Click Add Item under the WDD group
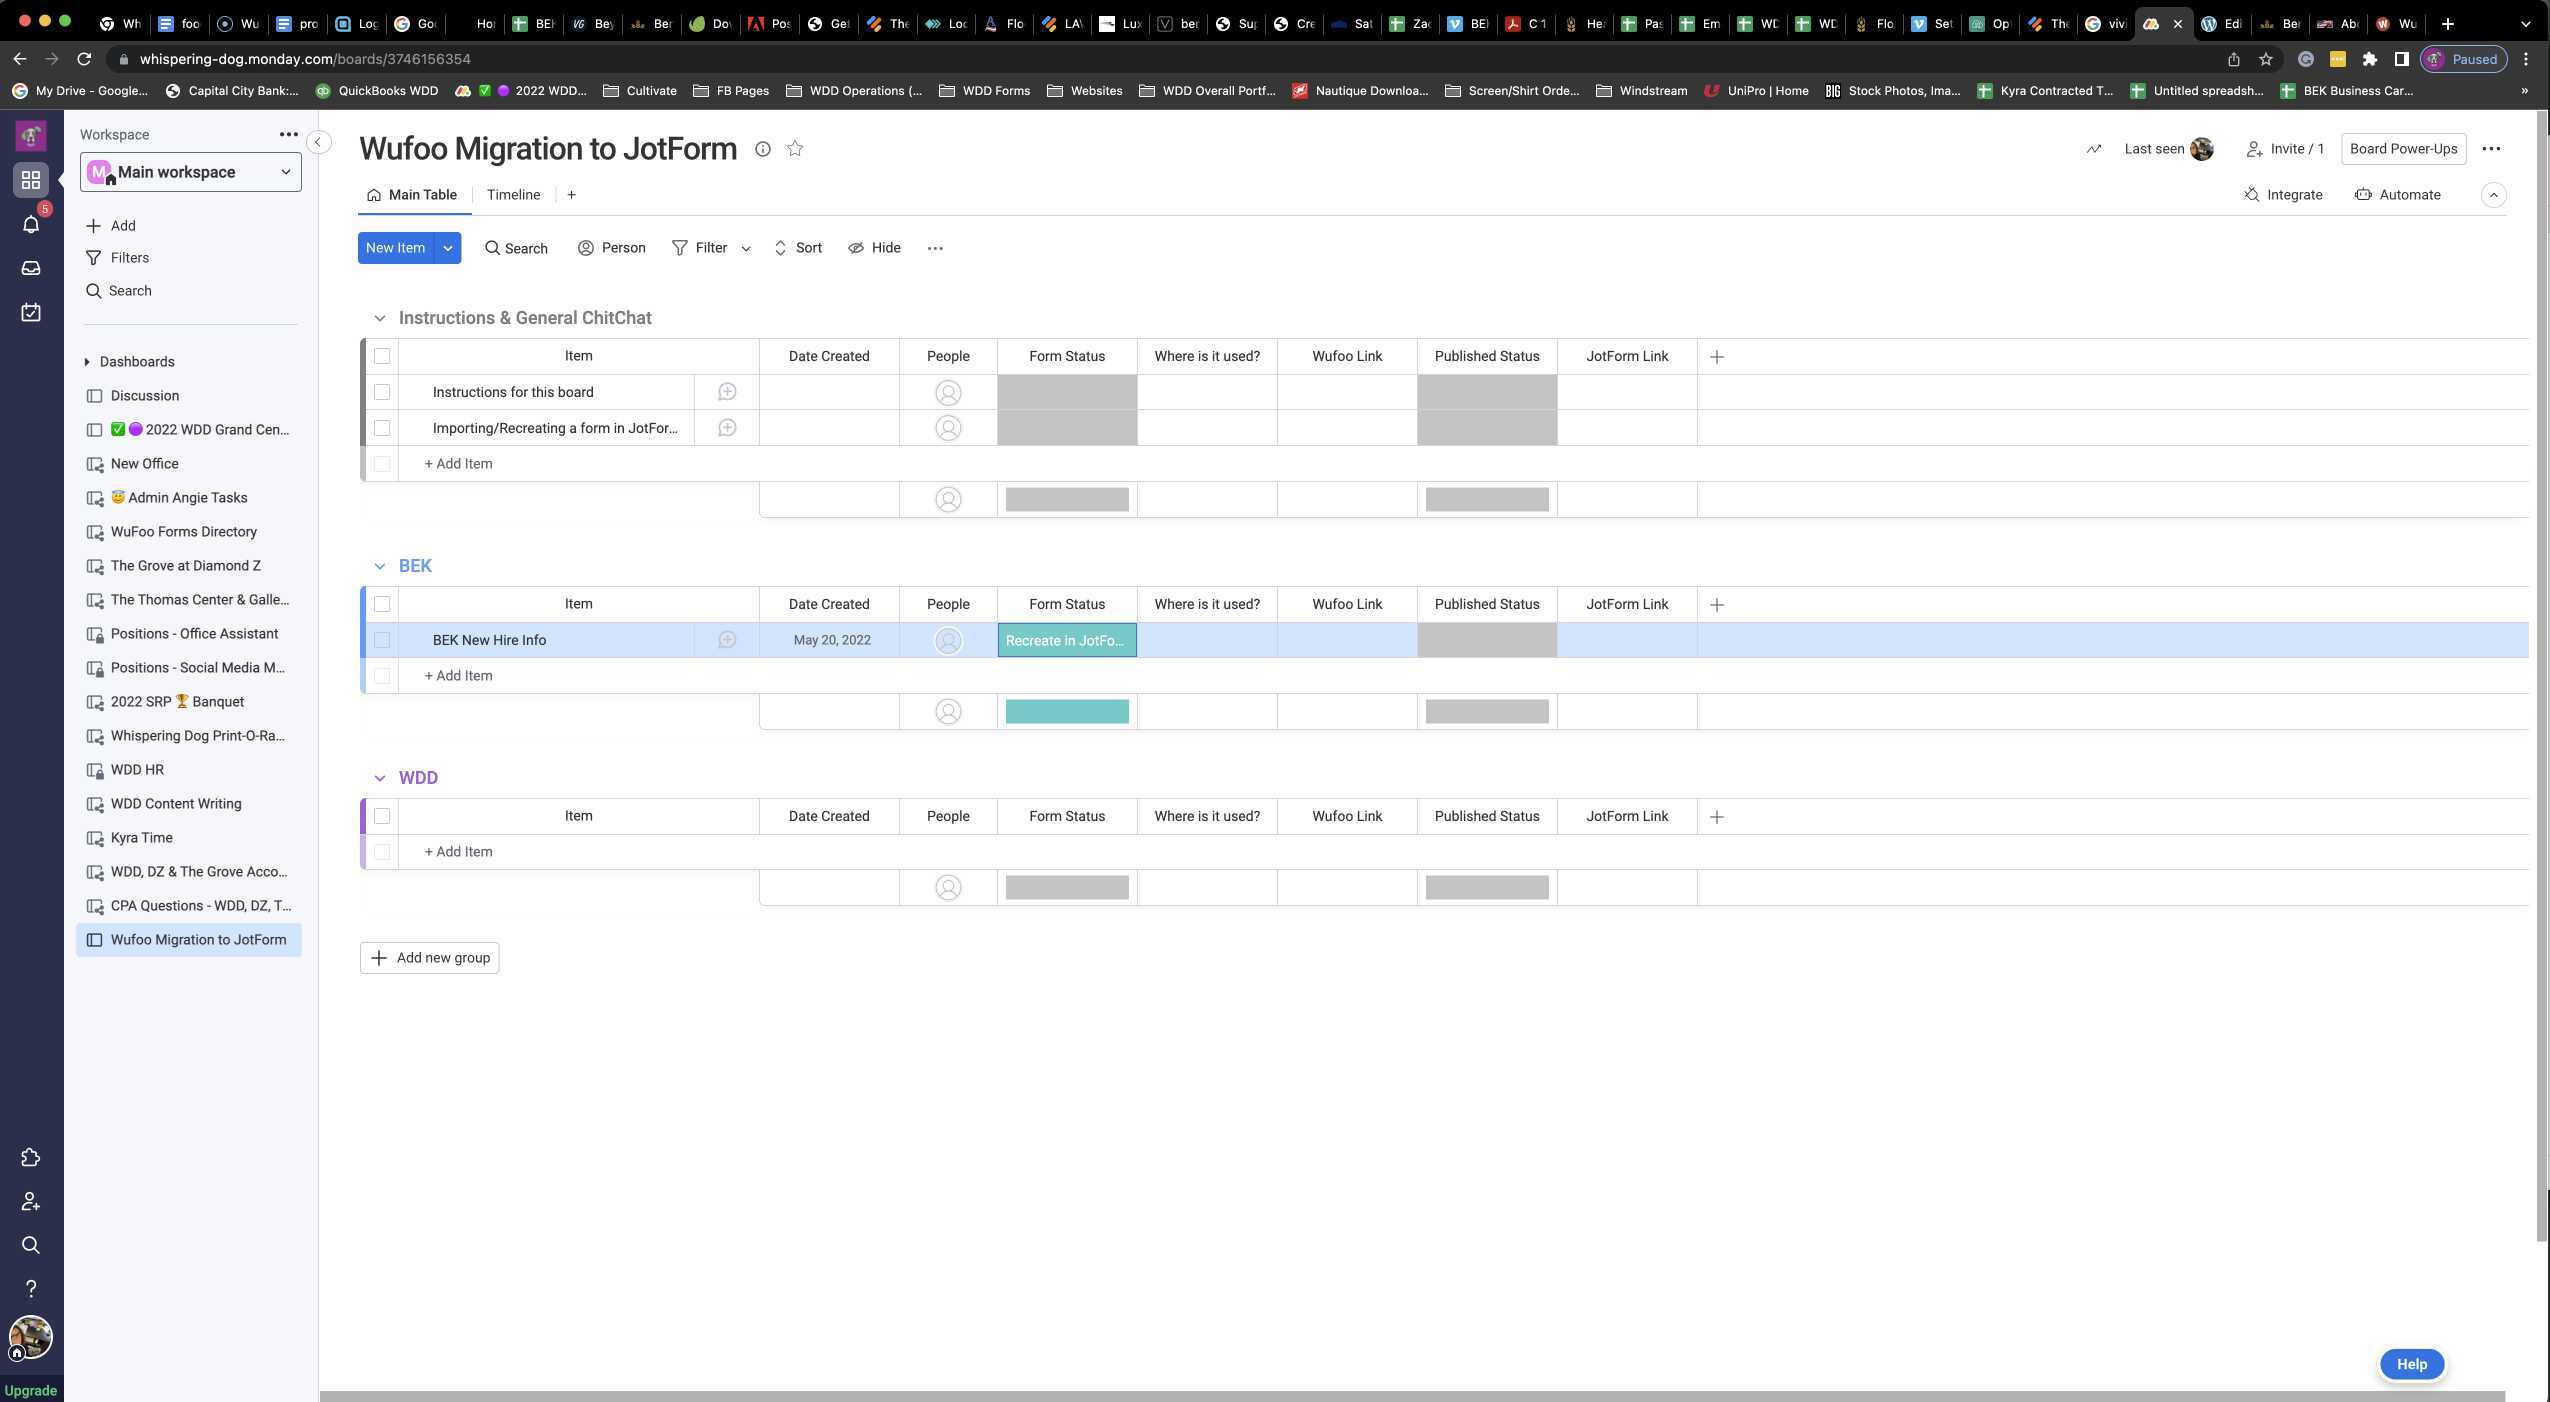The width and height of the screenshot is (2550, 1402). [x=457, y=851]
